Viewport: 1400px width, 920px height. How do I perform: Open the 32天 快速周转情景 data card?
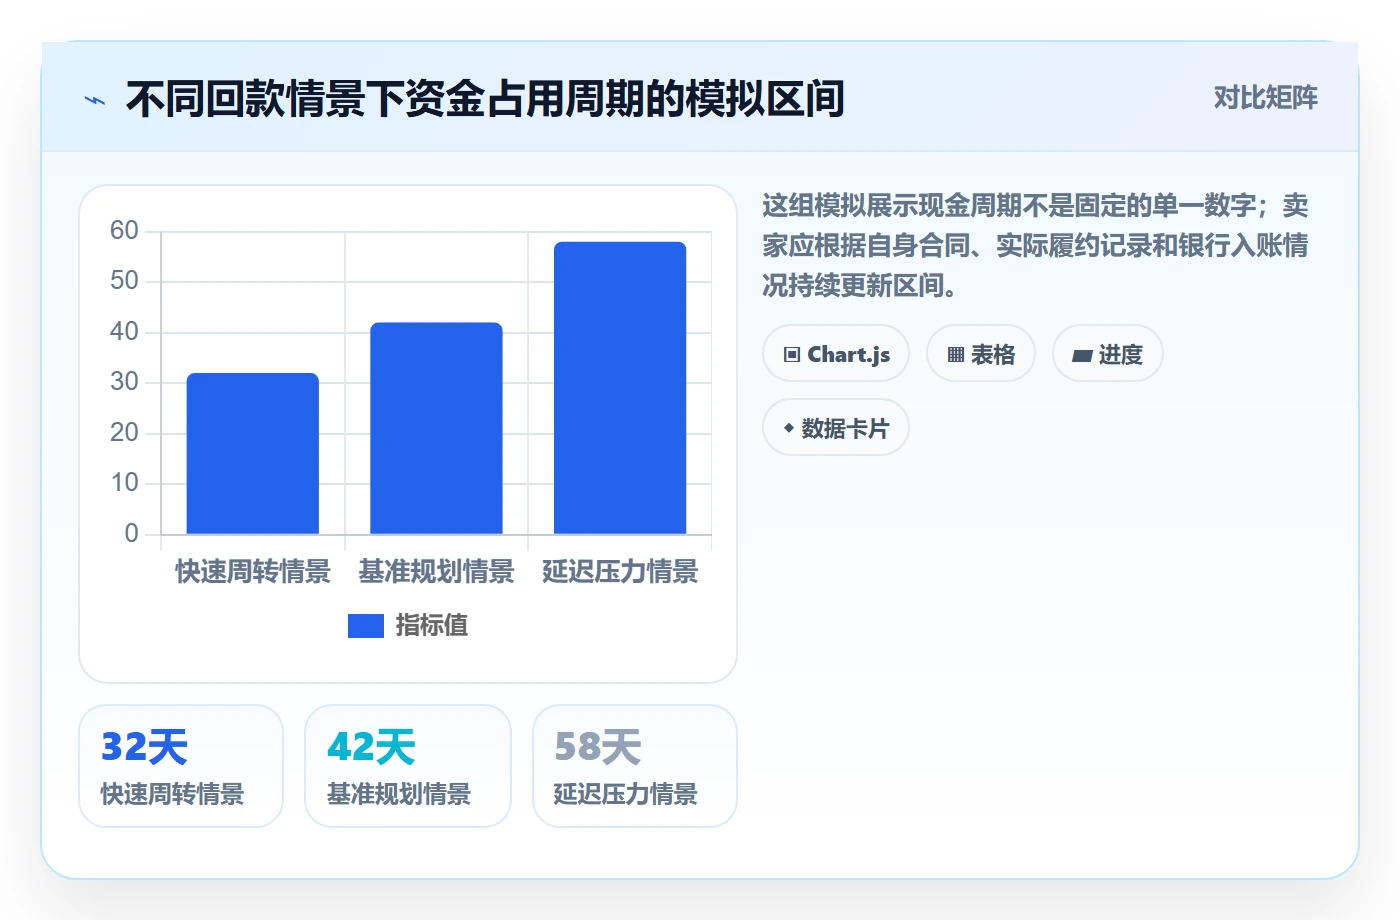(x=181, y=766)
